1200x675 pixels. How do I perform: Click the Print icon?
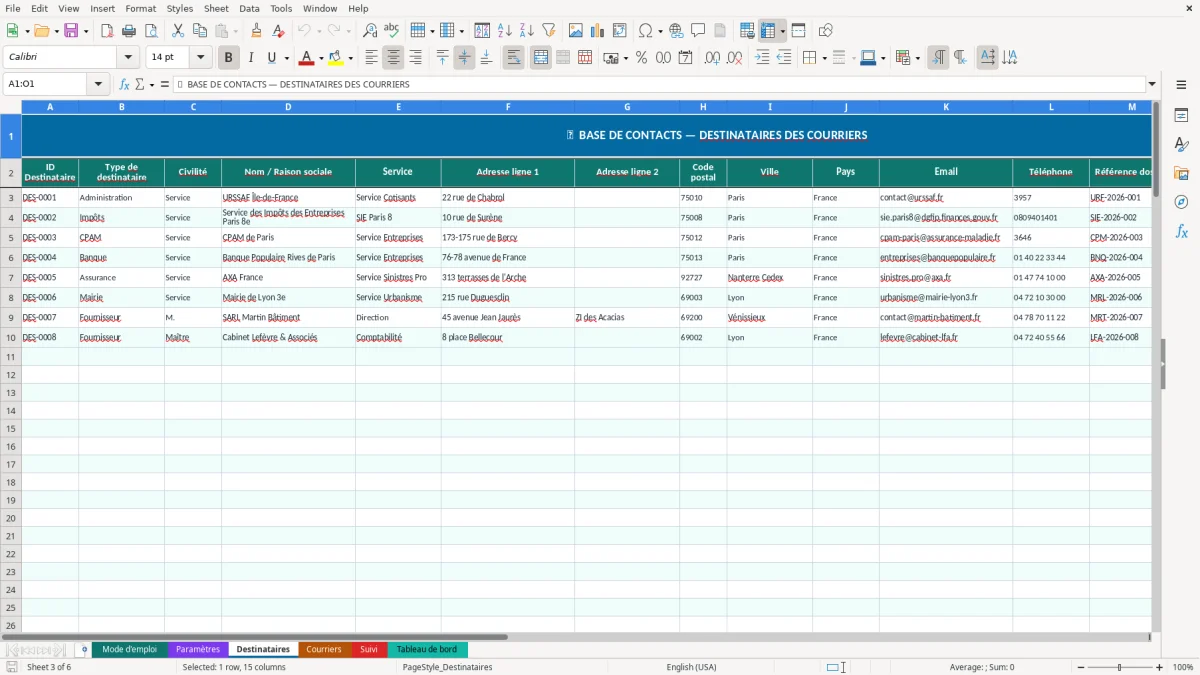click(x=129, y=31)
